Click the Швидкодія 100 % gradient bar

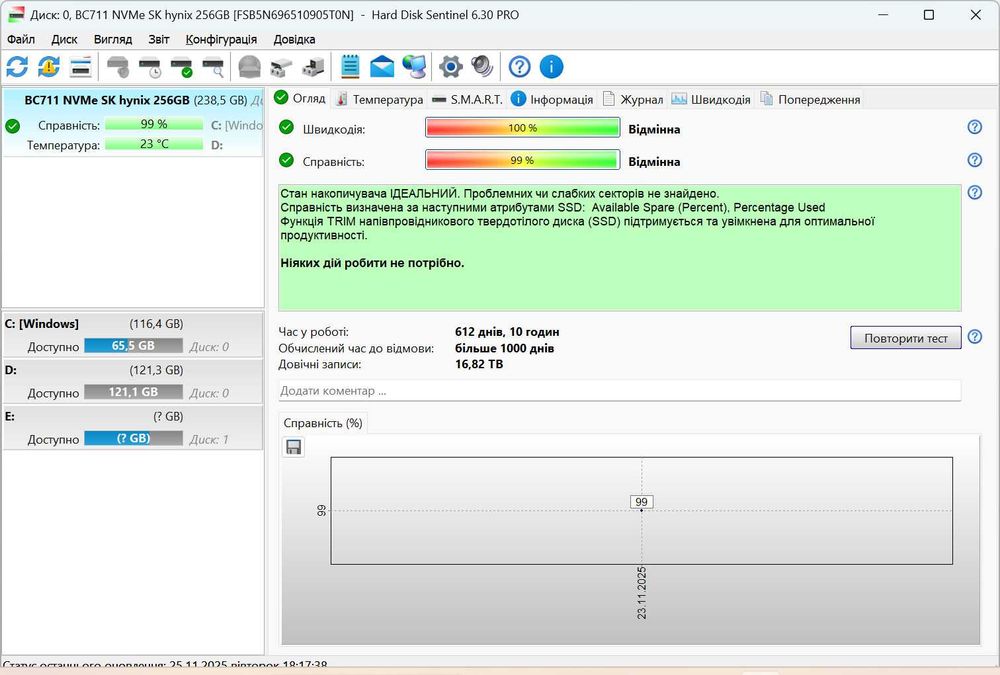tap(522, 128)
